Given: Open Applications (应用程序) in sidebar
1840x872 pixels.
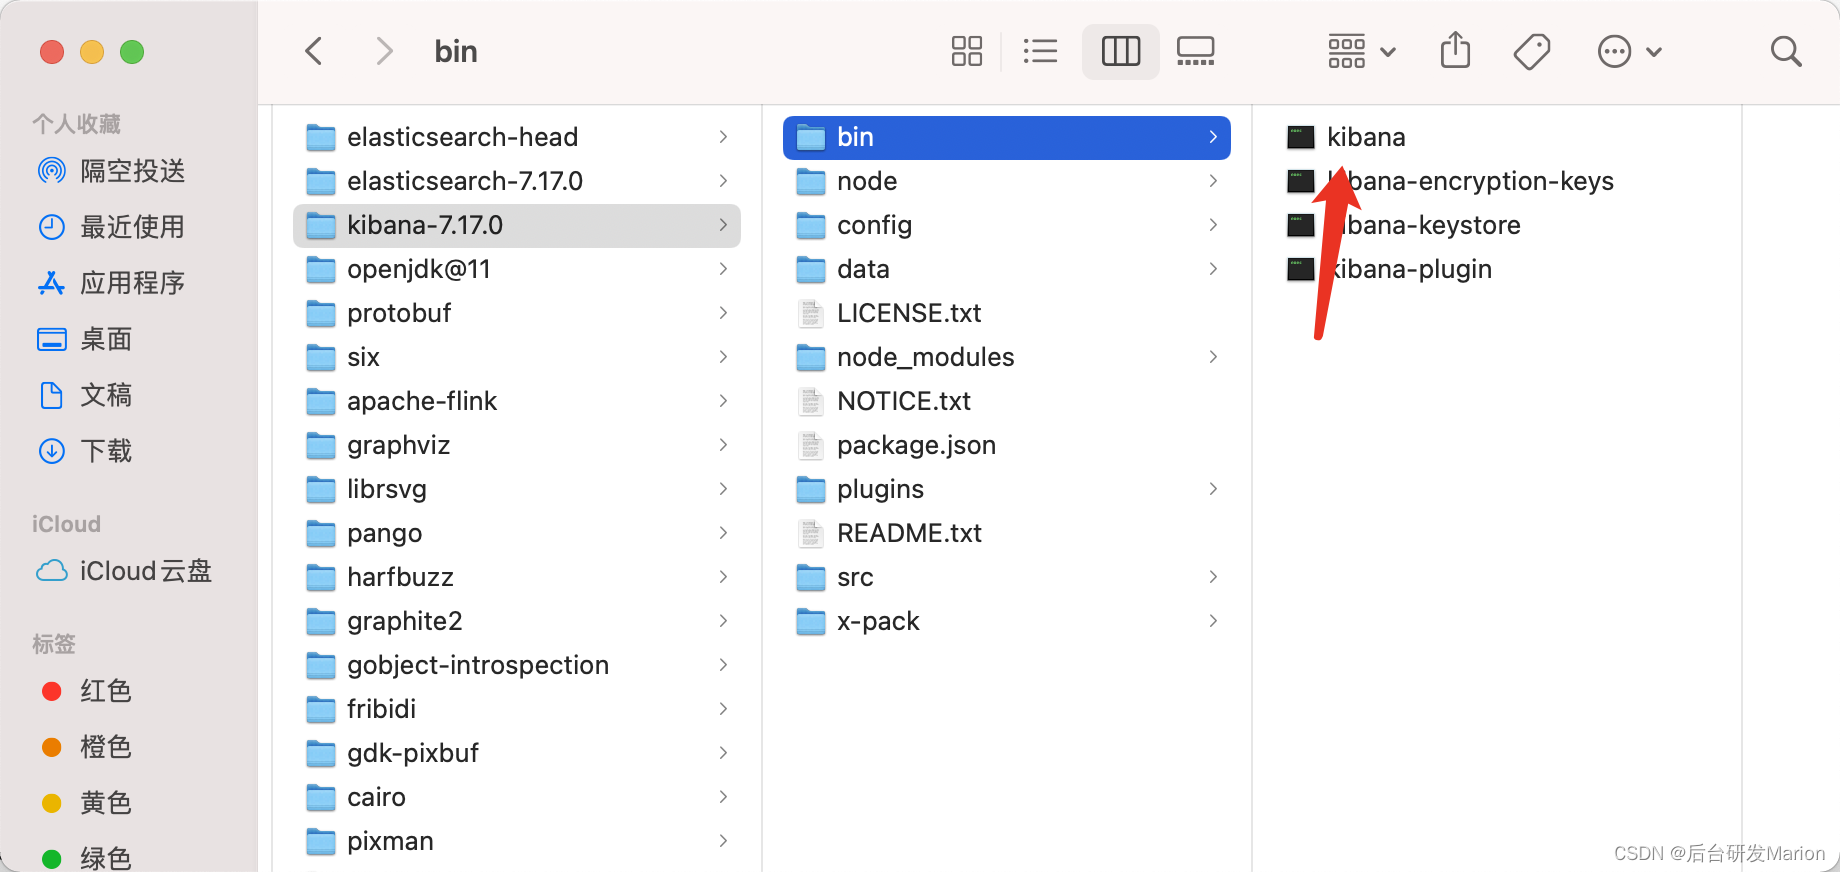Looking at the screenshot, I should coord(111,283).
